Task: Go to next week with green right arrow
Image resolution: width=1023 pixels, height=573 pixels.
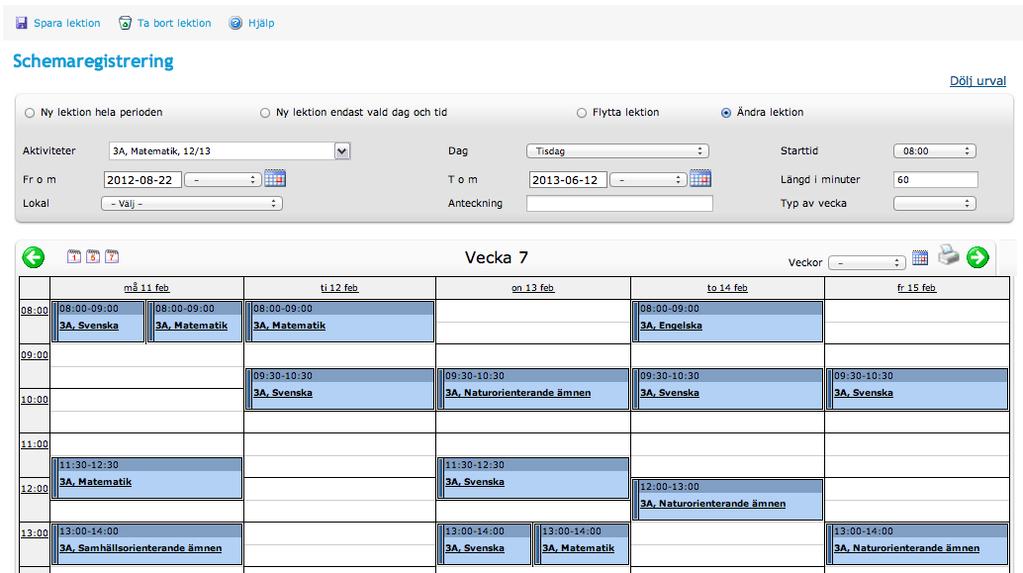Action: click(977, 257)
